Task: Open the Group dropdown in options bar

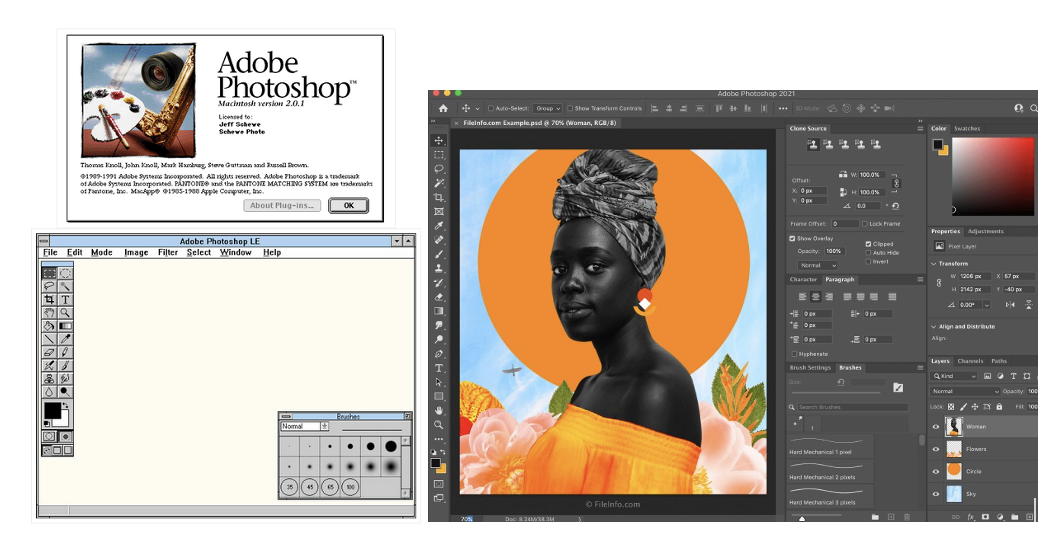Action: coord(547,108)
